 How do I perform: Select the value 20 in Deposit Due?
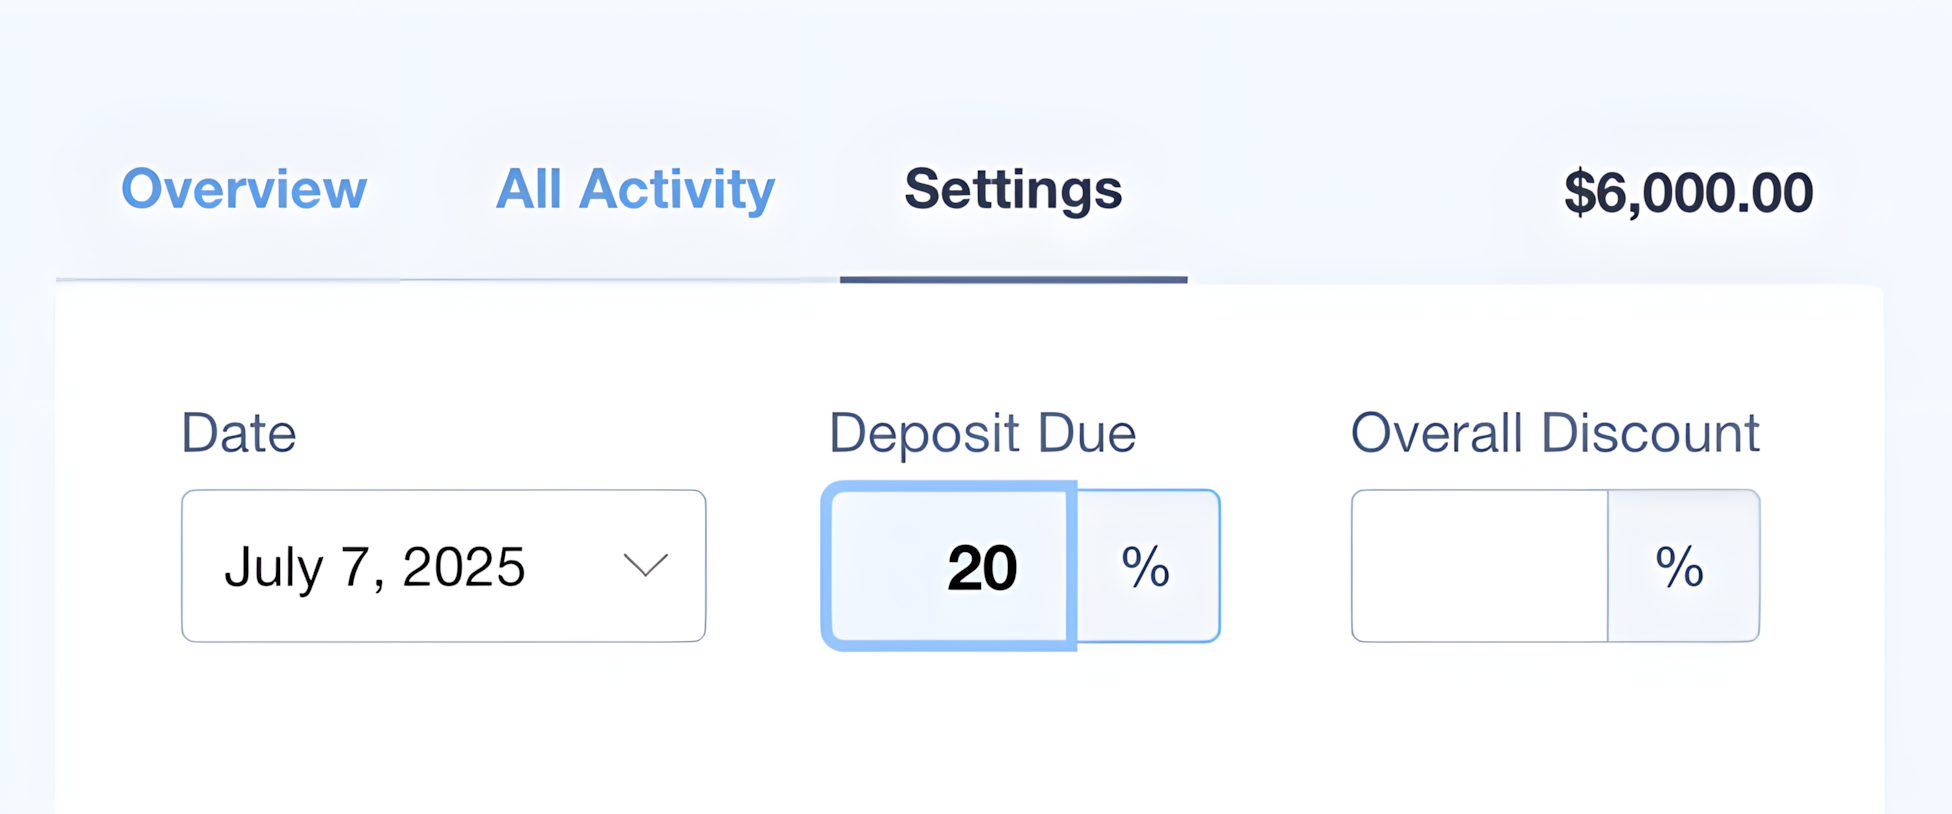point(981,565)
